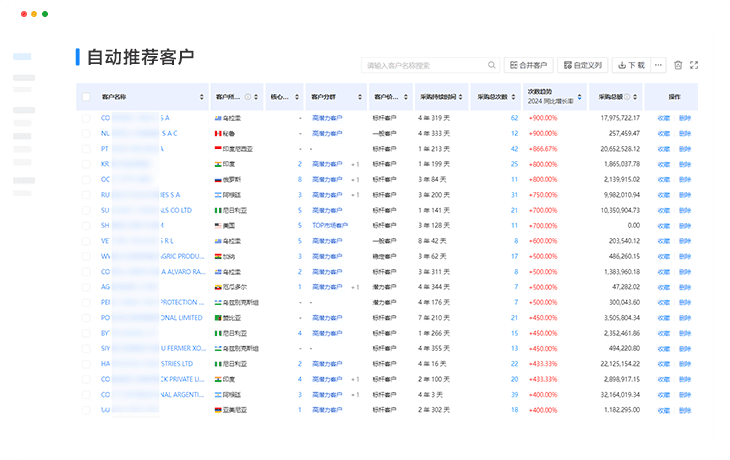Tick the select-all checkbox in table header
Viewport: 730px width, 460px height.
pos(86,97)
